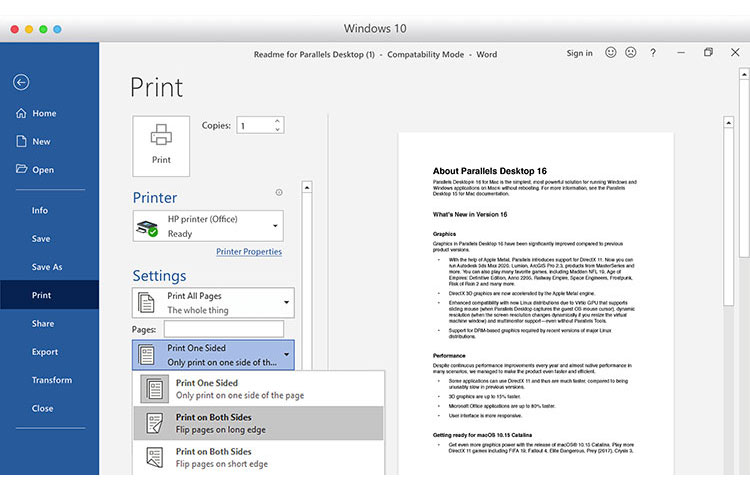The width and height of the screenshot is (750, 490).
Task: Click the HP printer status icon
Action: (x=147, y=227)
